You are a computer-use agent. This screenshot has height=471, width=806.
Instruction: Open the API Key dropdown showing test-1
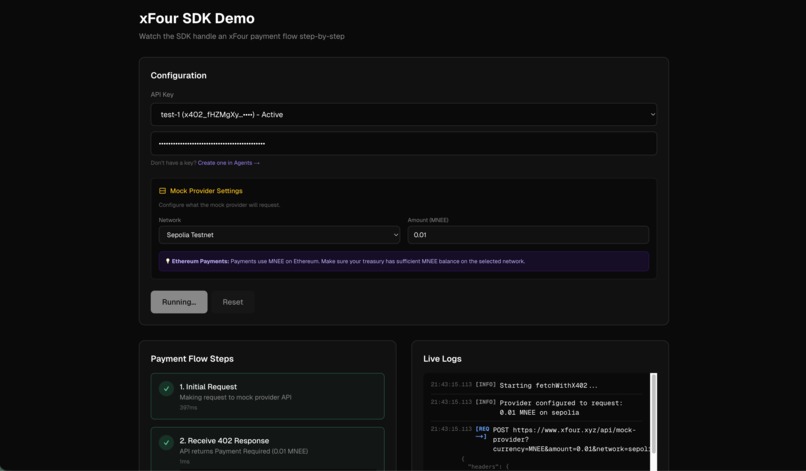[404, 114]
